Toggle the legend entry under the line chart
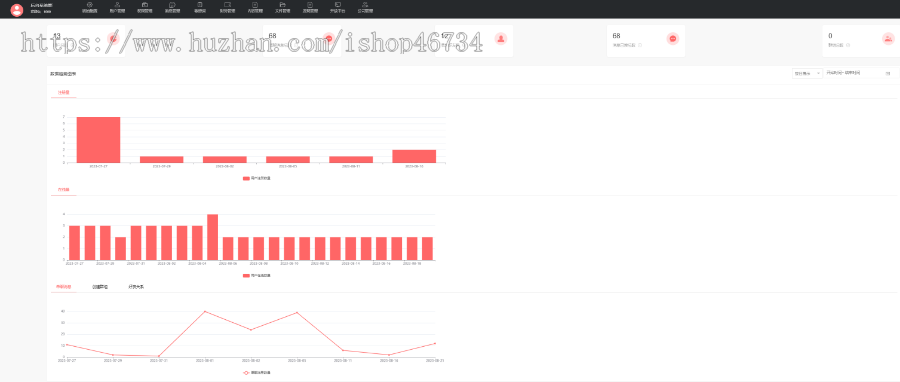Viewport: 900px width, 382px height. (x=256, y=373)
